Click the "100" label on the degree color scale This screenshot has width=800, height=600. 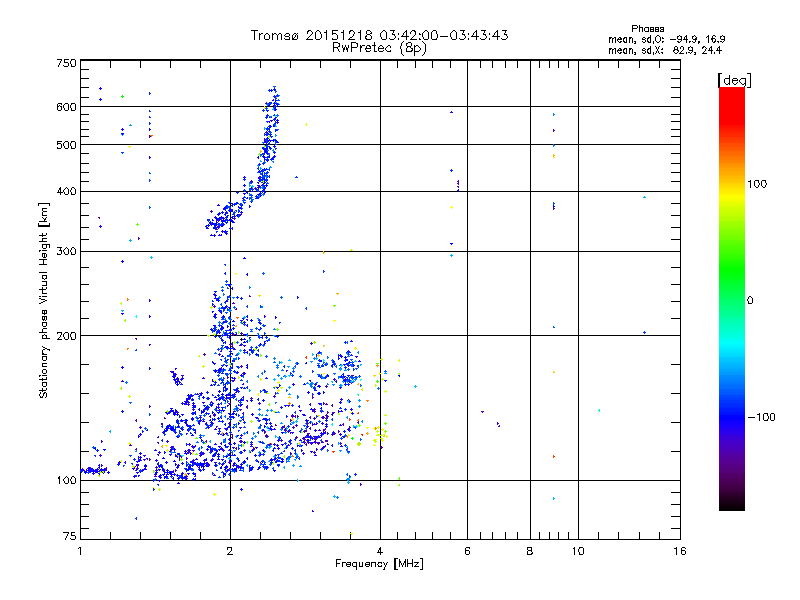pos(757,184)
